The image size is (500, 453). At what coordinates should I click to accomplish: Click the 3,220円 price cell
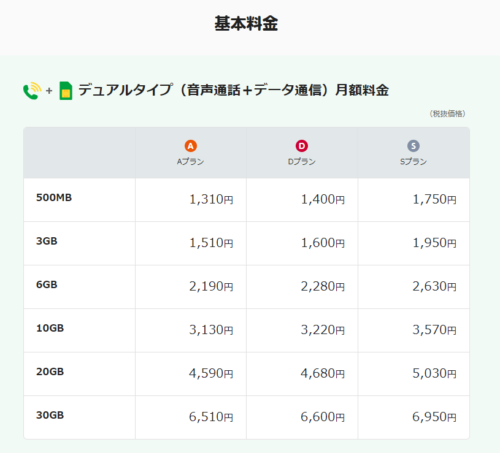click(x=302, y=330)
